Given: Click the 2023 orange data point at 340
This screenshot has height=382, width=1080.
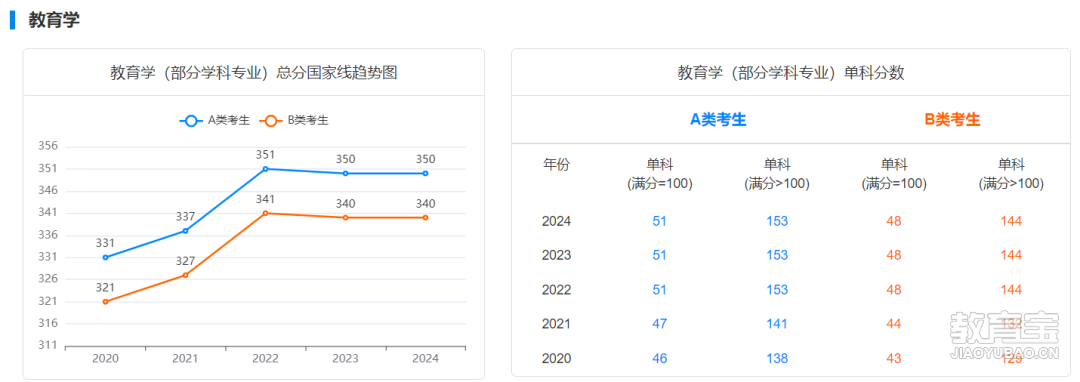Looking at the screenshot, I should point(346,217).
